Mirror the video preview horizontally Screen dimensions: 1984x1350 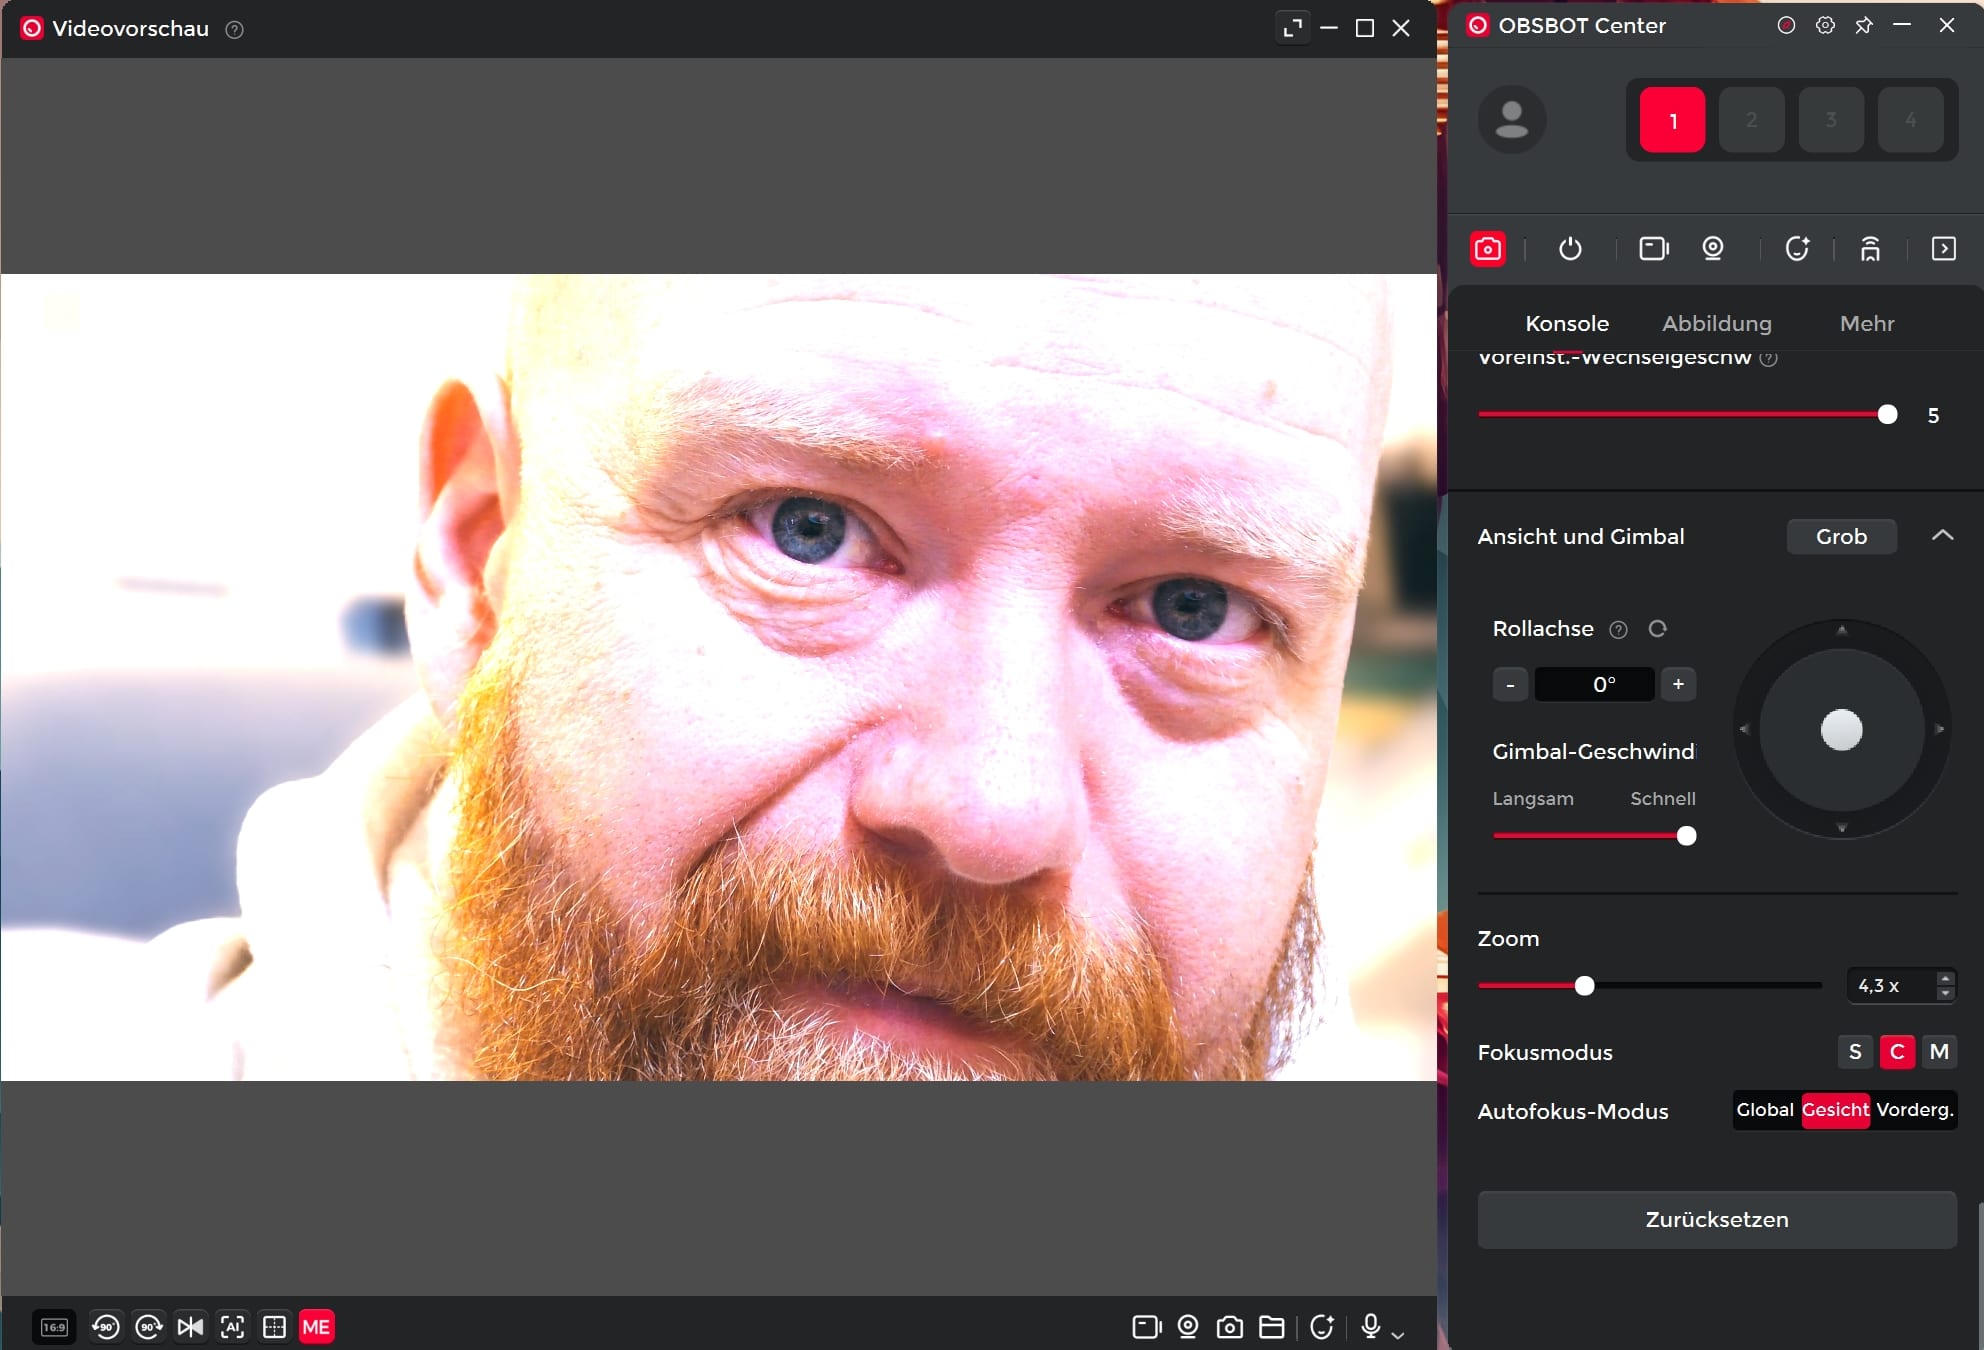pos(190,1327)
